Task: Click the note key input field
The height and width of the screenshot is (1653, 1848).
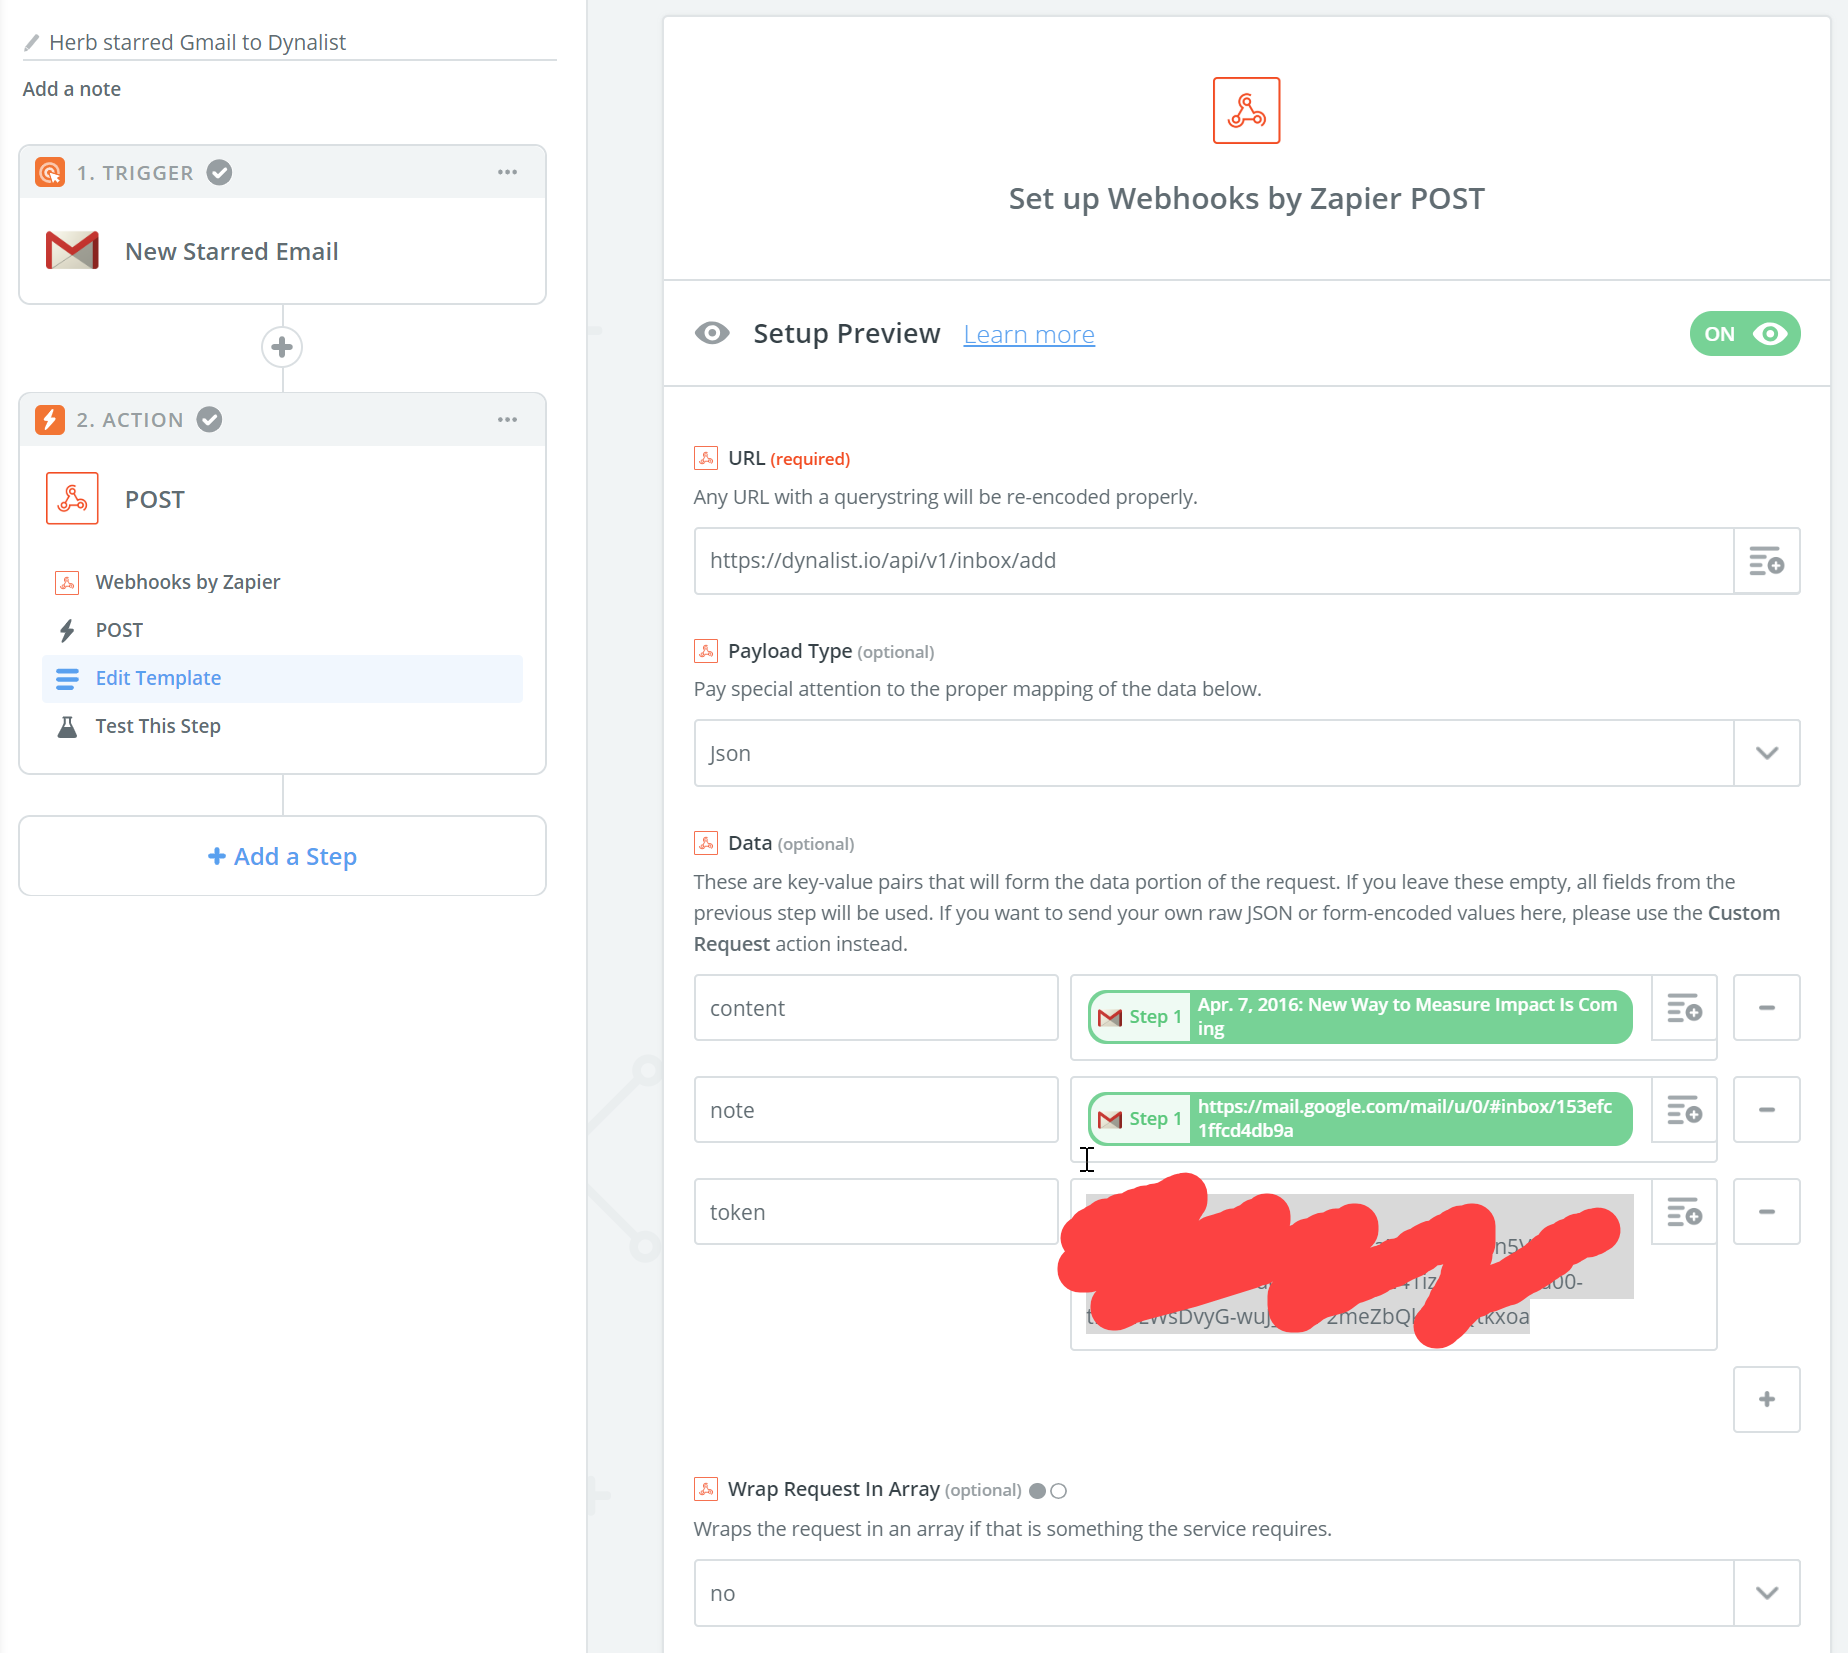Action: 876,1110
